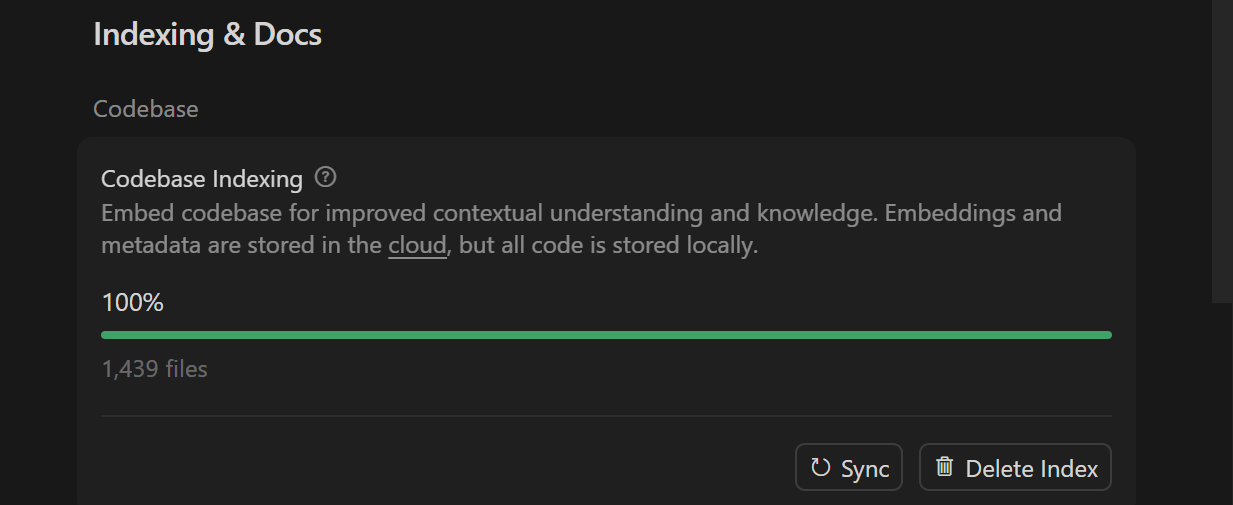This screenshot has width=1233, height=505.
Task: Click the vertical scrollbar on the right
Action: [1222, 150]
